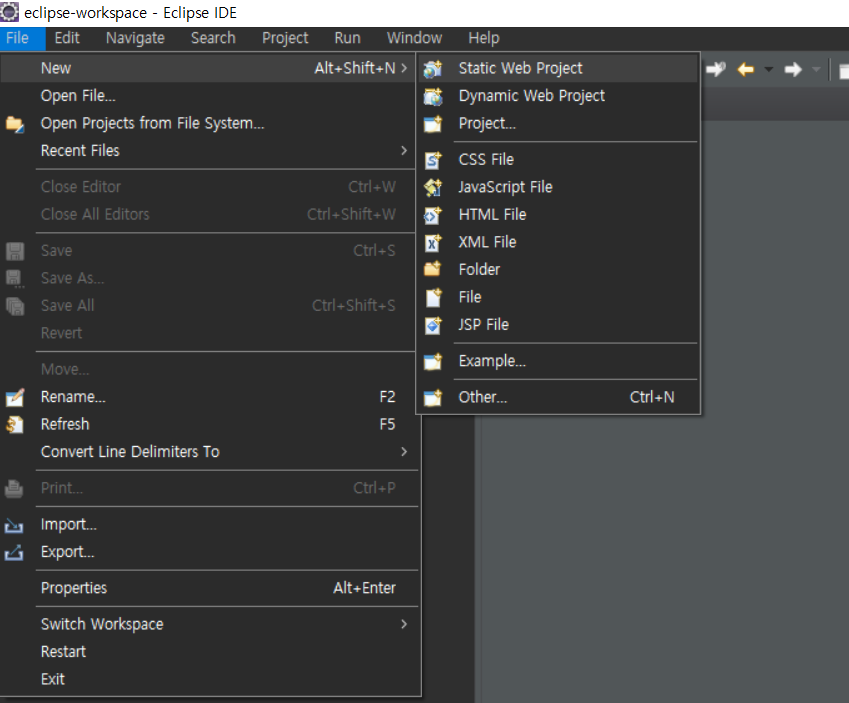The width and height of the screenshot is (849, 703).
Task: Open the Project menu
Action: [x=285, y=38]
